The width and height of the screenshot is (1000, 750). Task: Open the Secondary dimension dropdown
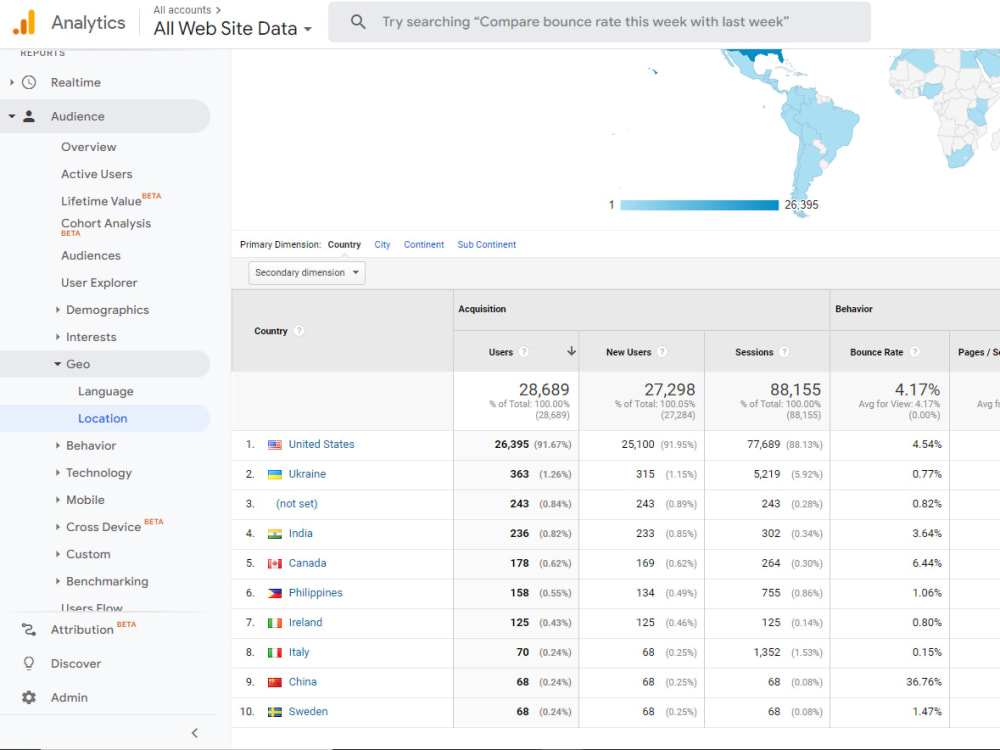307,273
